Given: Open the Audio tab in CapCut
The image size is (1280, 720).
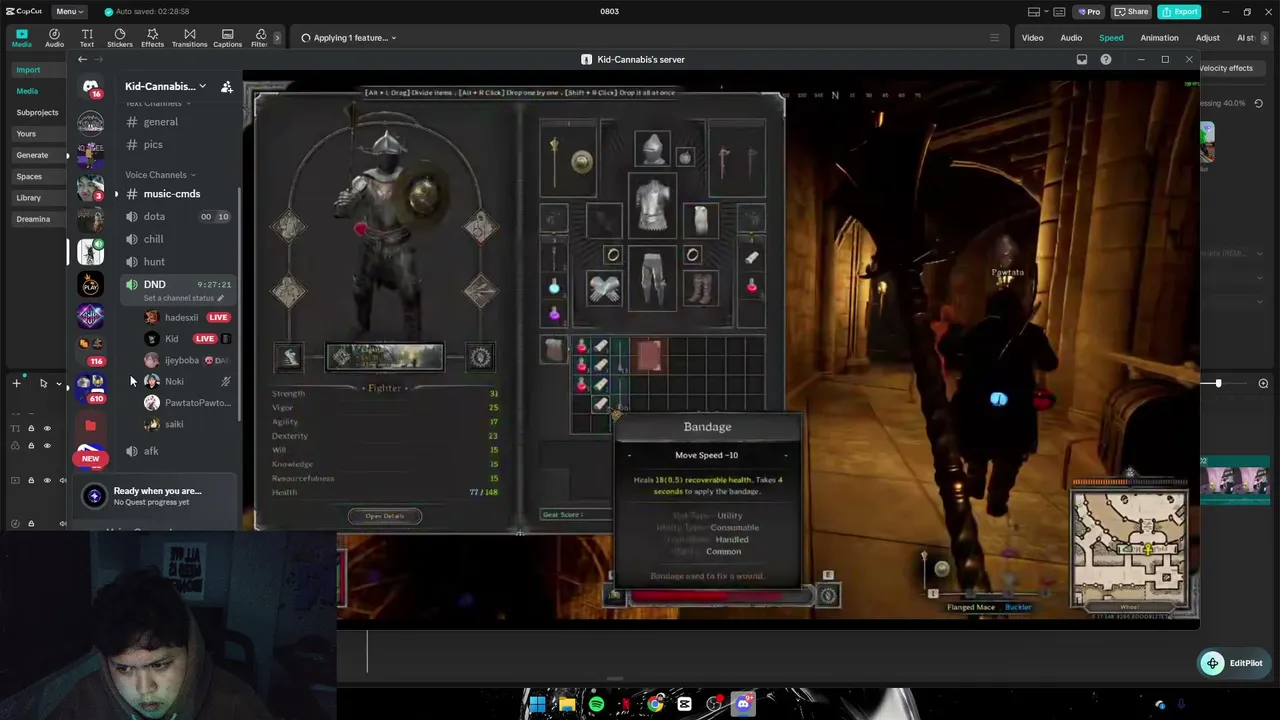Looking at the screenshot, I should point(54,38).
